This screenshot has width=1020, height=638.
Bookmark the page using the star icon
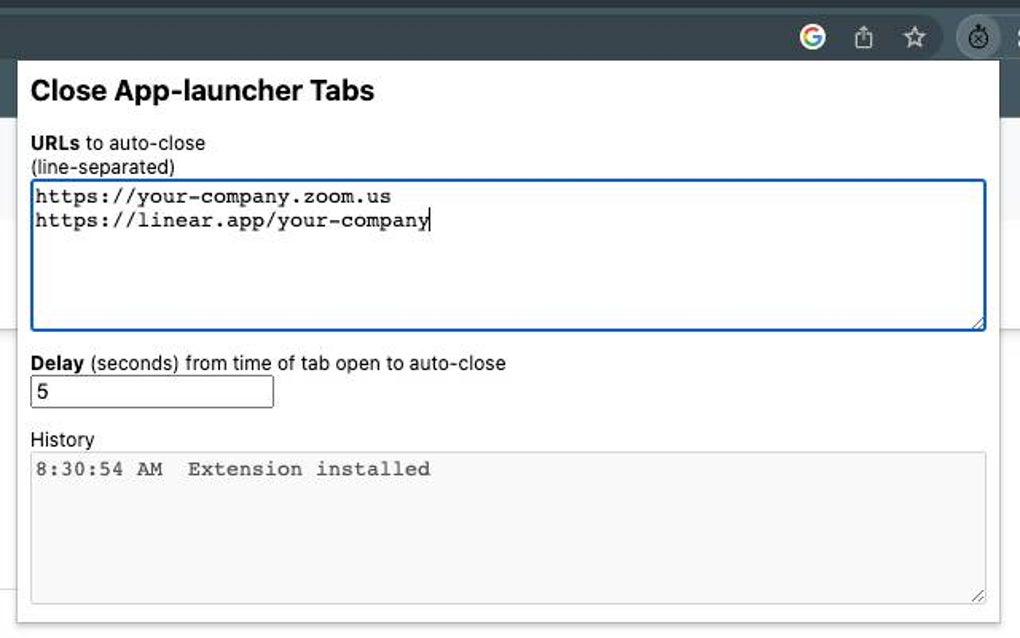(914, 38)
